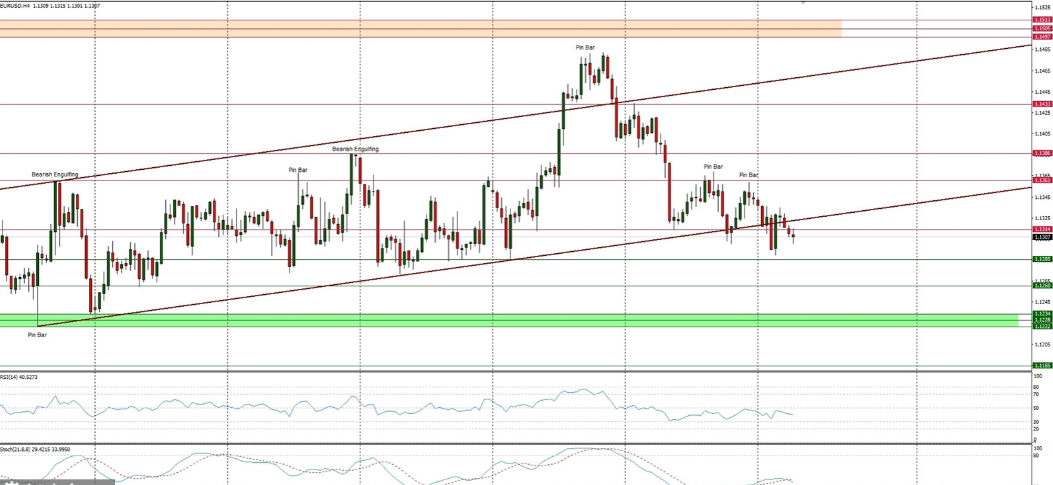Click the black 1.1307 current price tag

coord(1041,237)
